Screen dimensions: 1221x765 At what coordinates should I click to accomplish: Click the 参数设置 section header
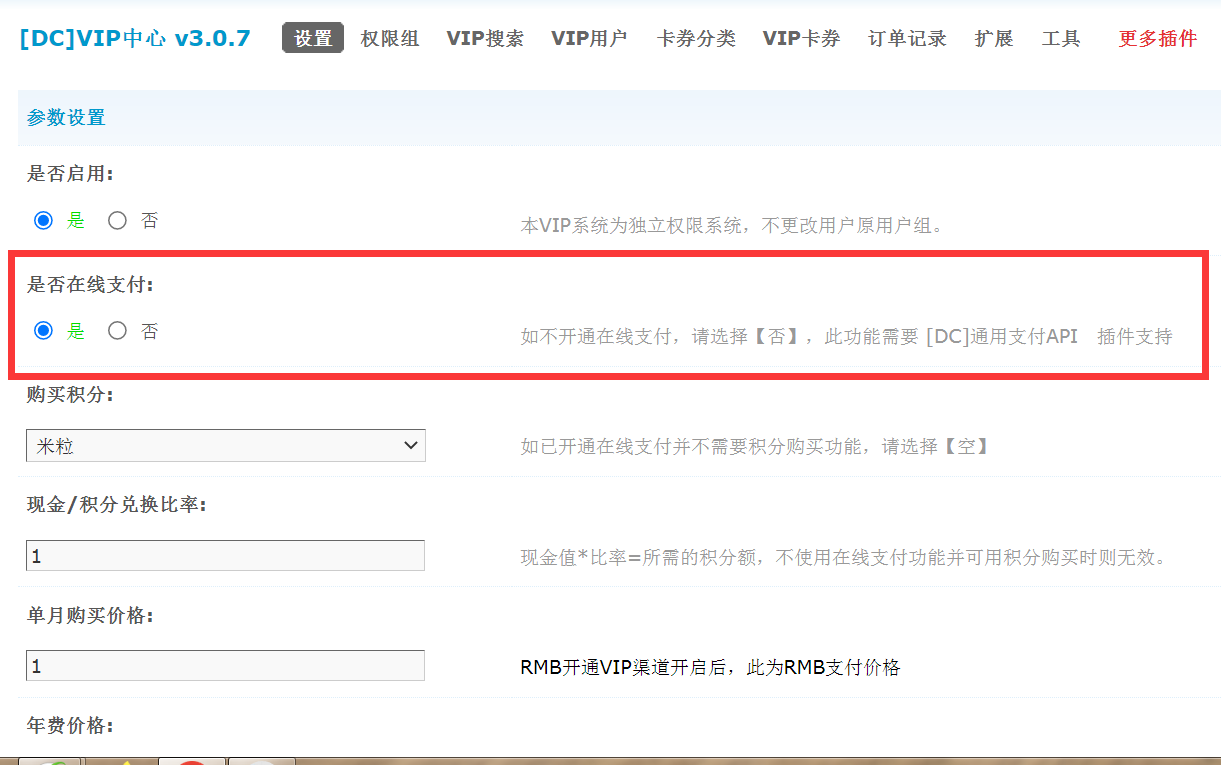pos(66,118)
